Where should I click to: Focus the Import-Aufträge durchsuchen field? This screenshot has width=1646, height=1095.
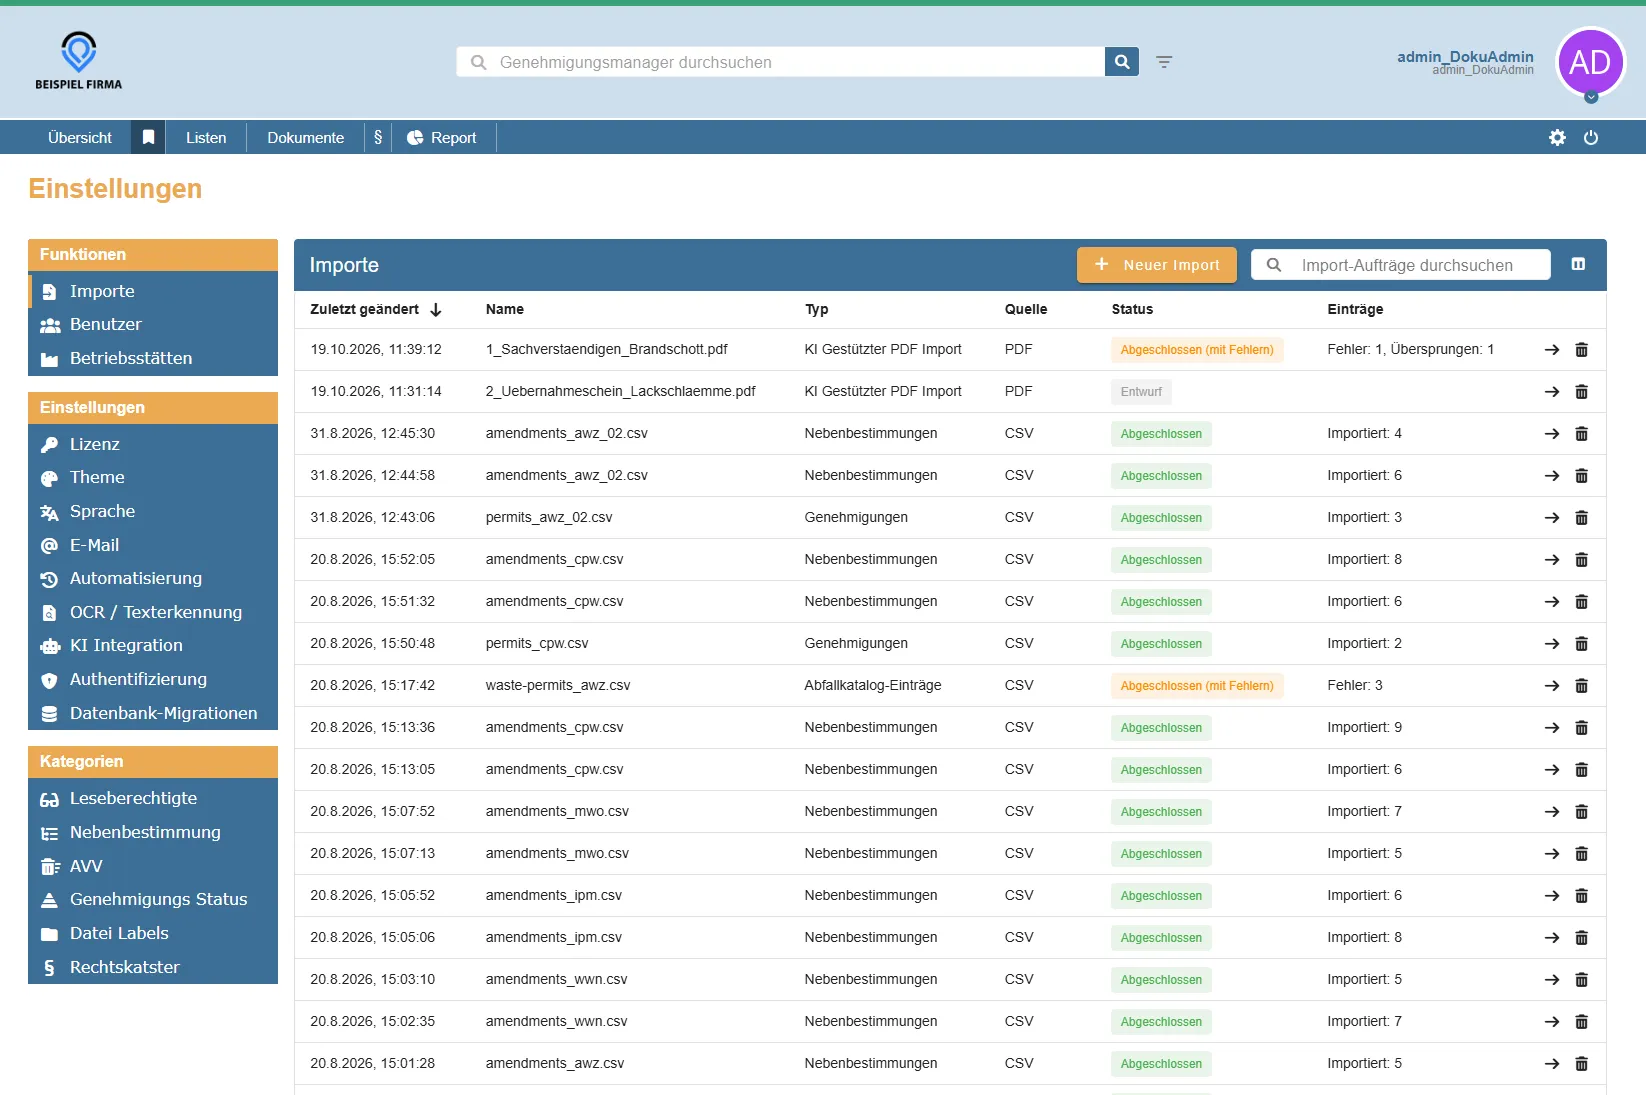click(1401, 265)
